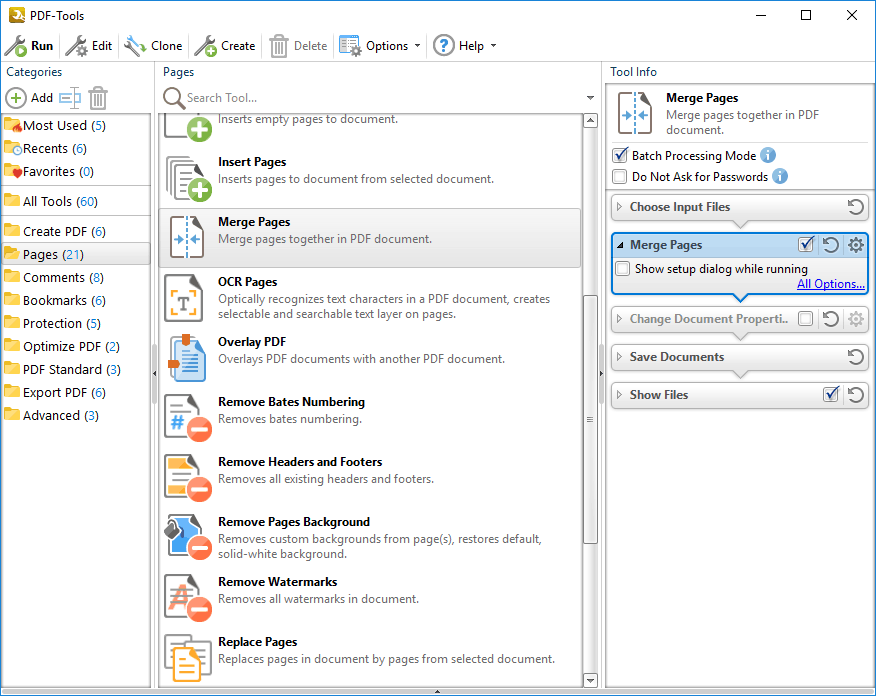The image size is (876, 696).
Task: Open Merge Pages step settings gear
Action: pyautogui.click(x=855, y=245)
